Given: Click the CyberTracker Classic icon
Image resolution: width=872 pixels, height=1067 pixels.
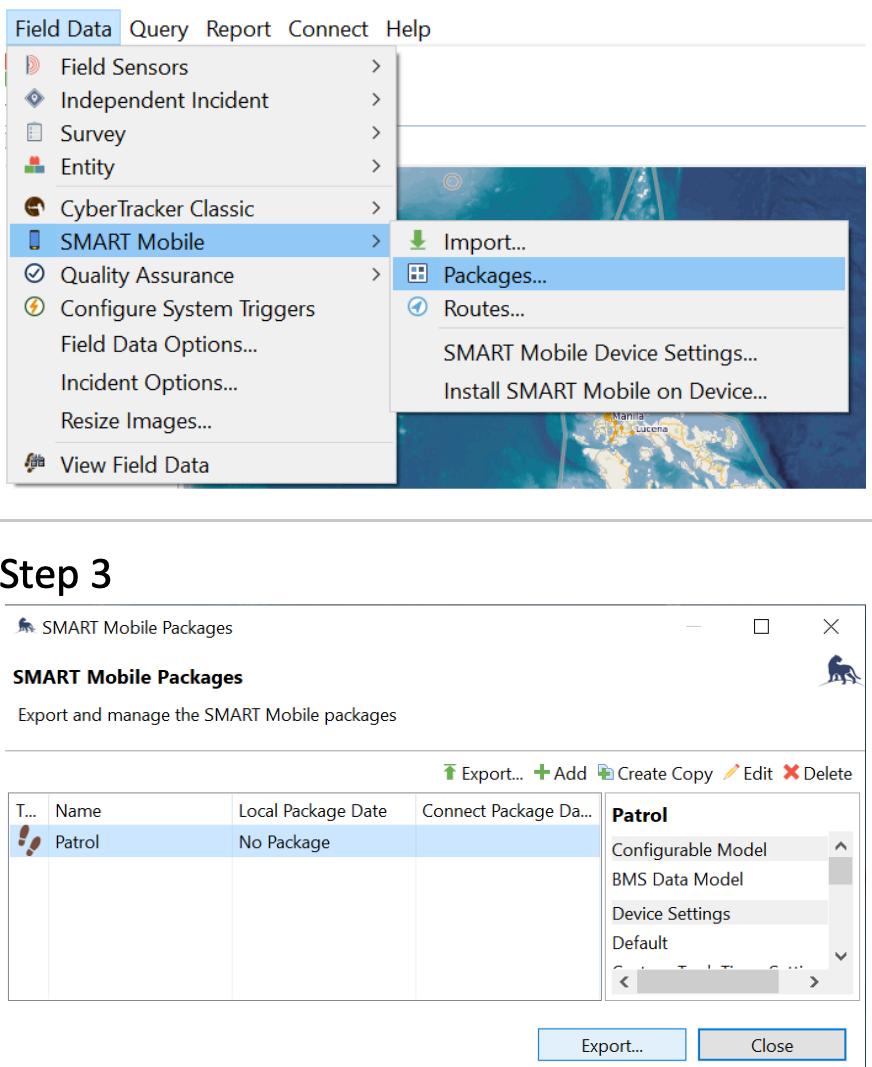Looking at the screenshot, I should coord(34,206).
